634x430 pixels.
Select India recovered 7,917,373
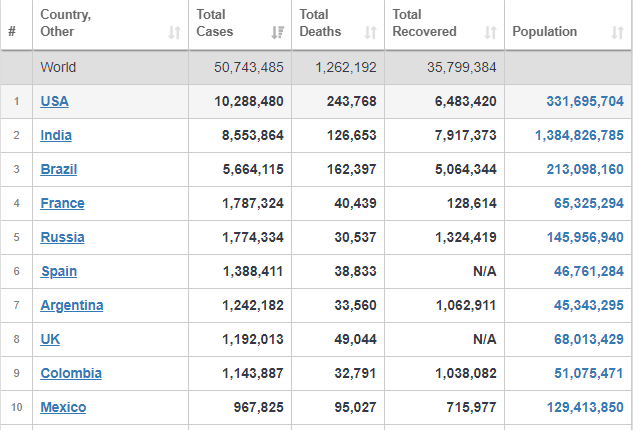[465, 135]
